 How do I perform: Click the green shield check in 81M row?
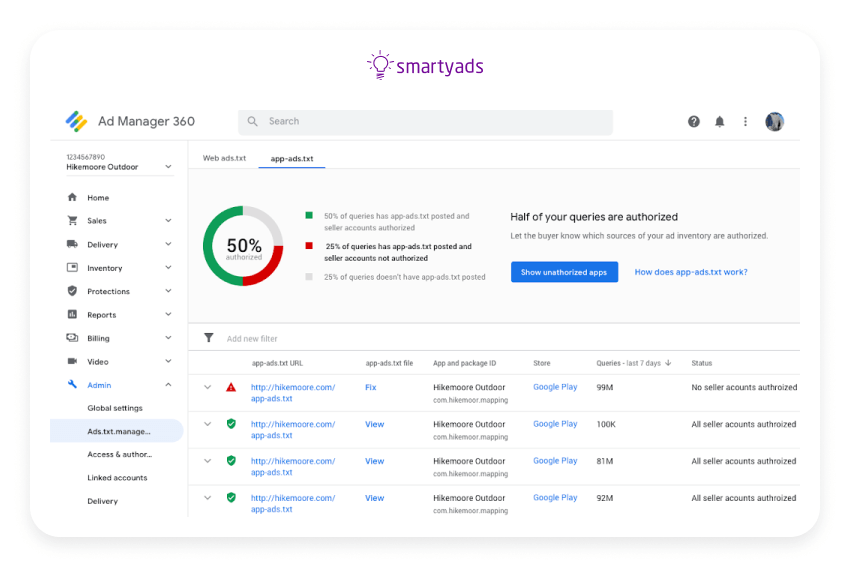tap(231, 461)
